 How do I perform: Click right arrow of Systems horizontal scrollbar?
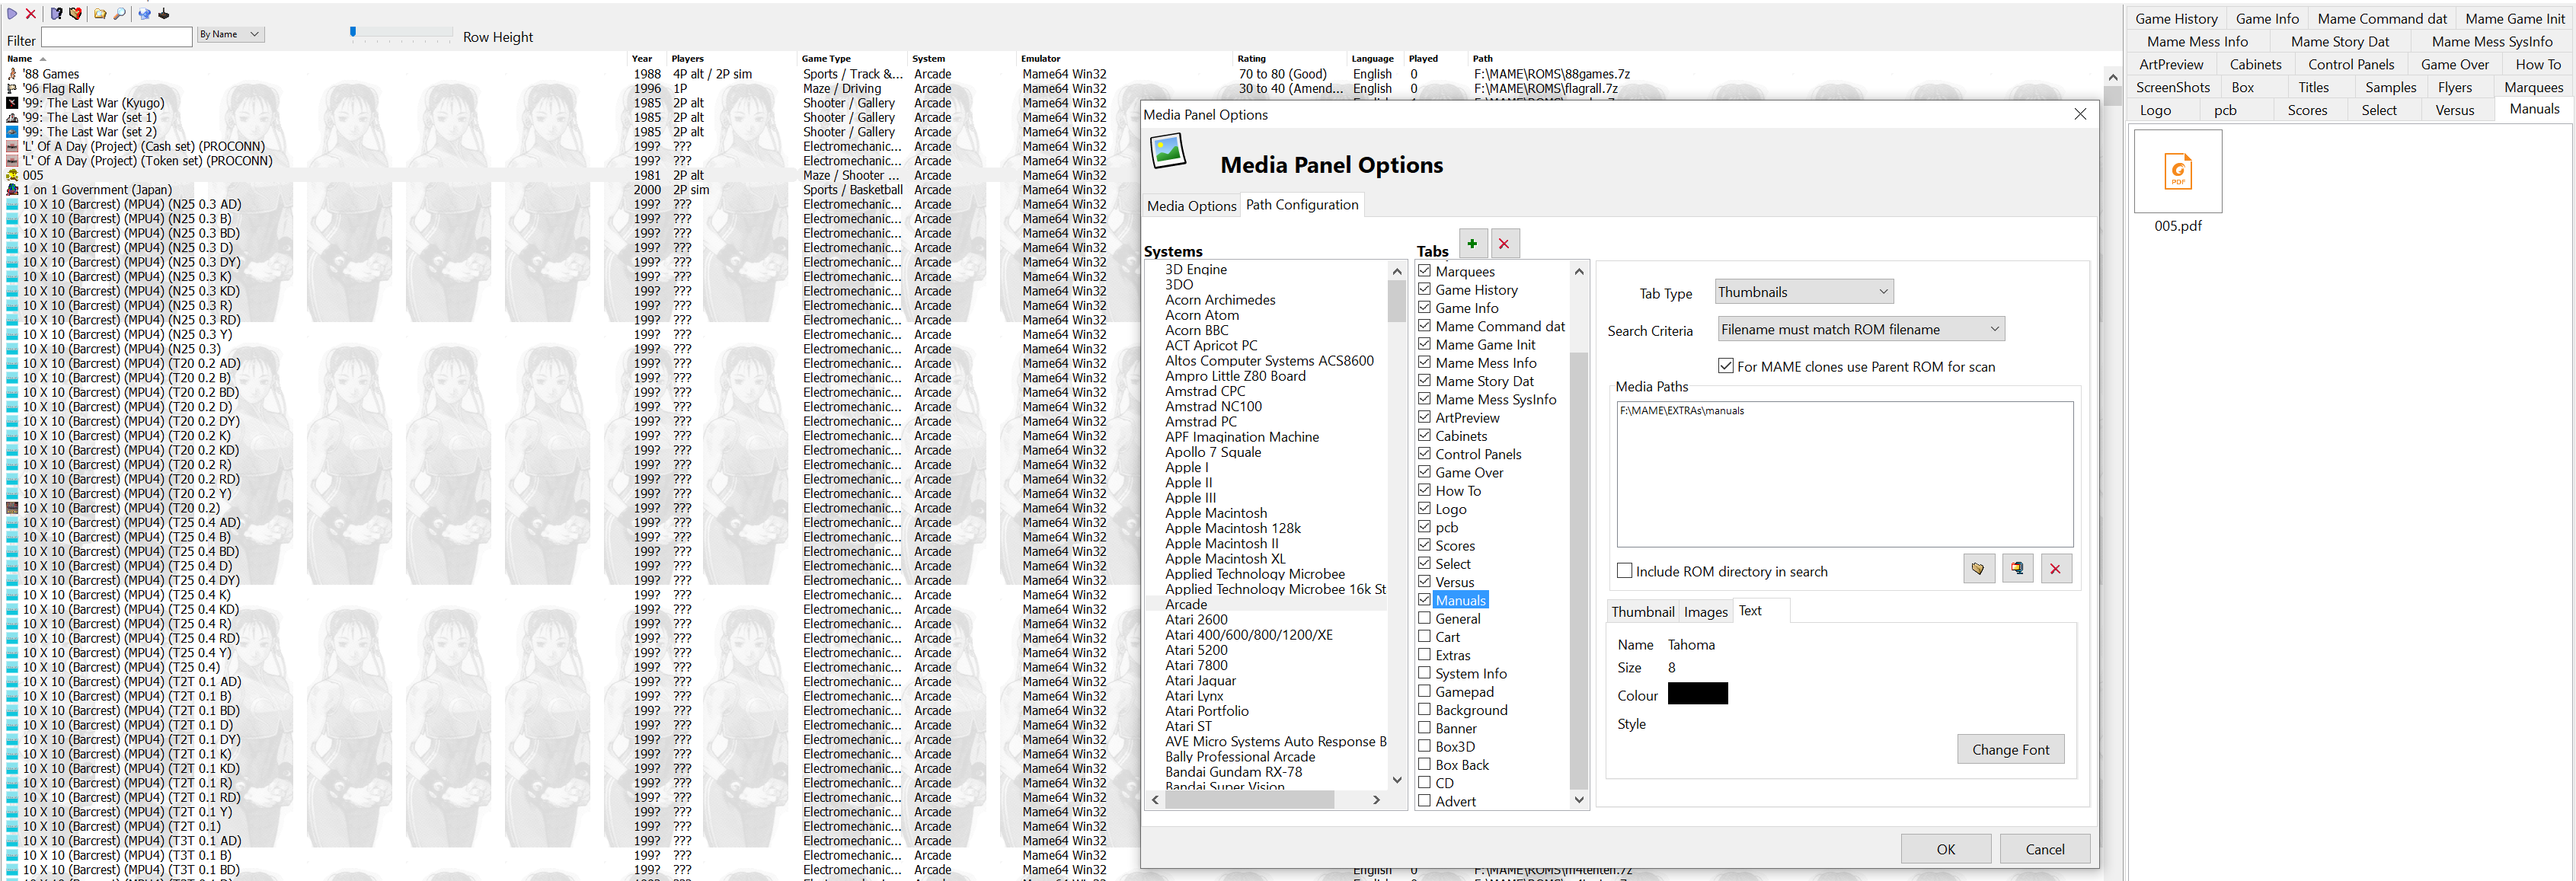point(1376,799)
